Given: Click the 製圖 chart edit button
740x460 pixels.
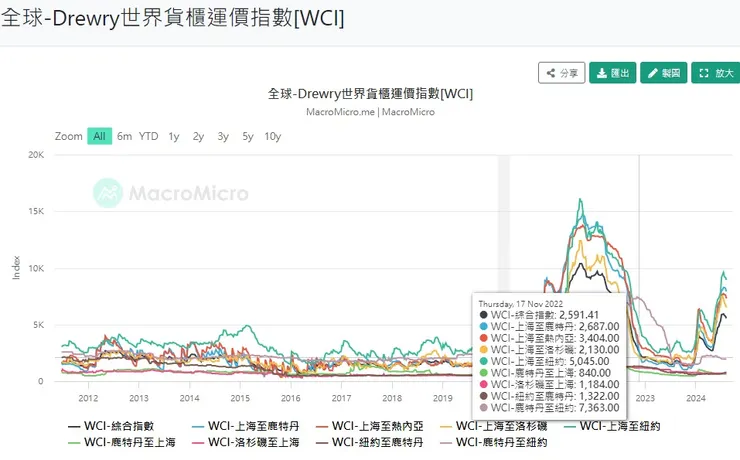Looking at the screenshot, I should (x=664, y=73).
